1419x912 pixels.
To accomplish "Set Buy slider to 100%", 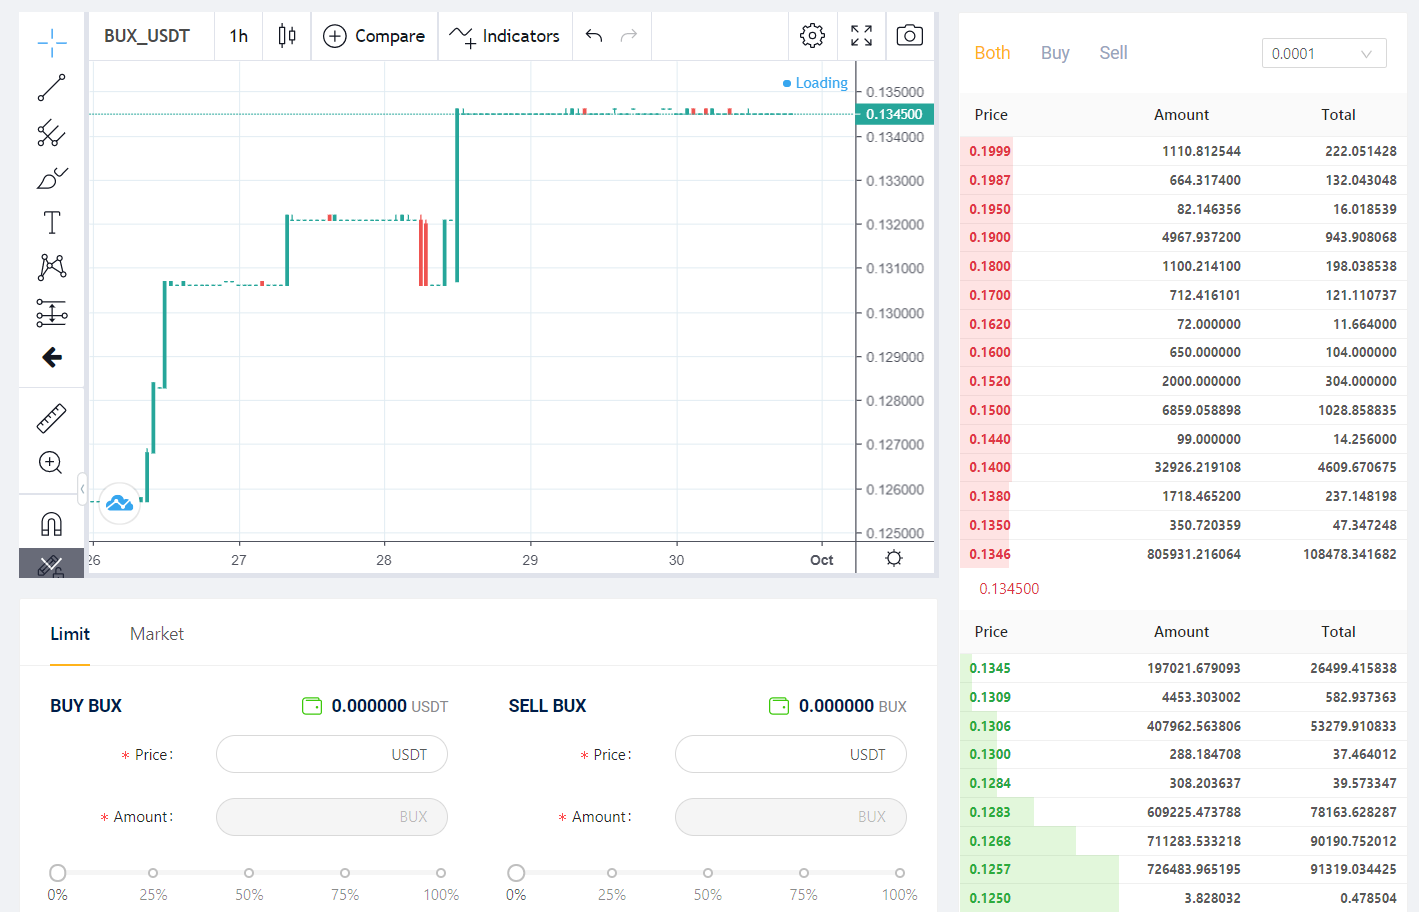I will (441, 873).
